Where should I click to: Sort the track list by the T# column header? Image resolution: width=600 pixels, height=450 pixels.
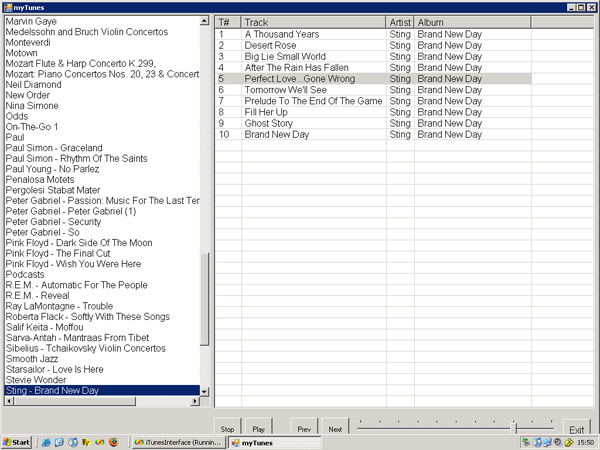pyautogui.click(x=228, y=23)
